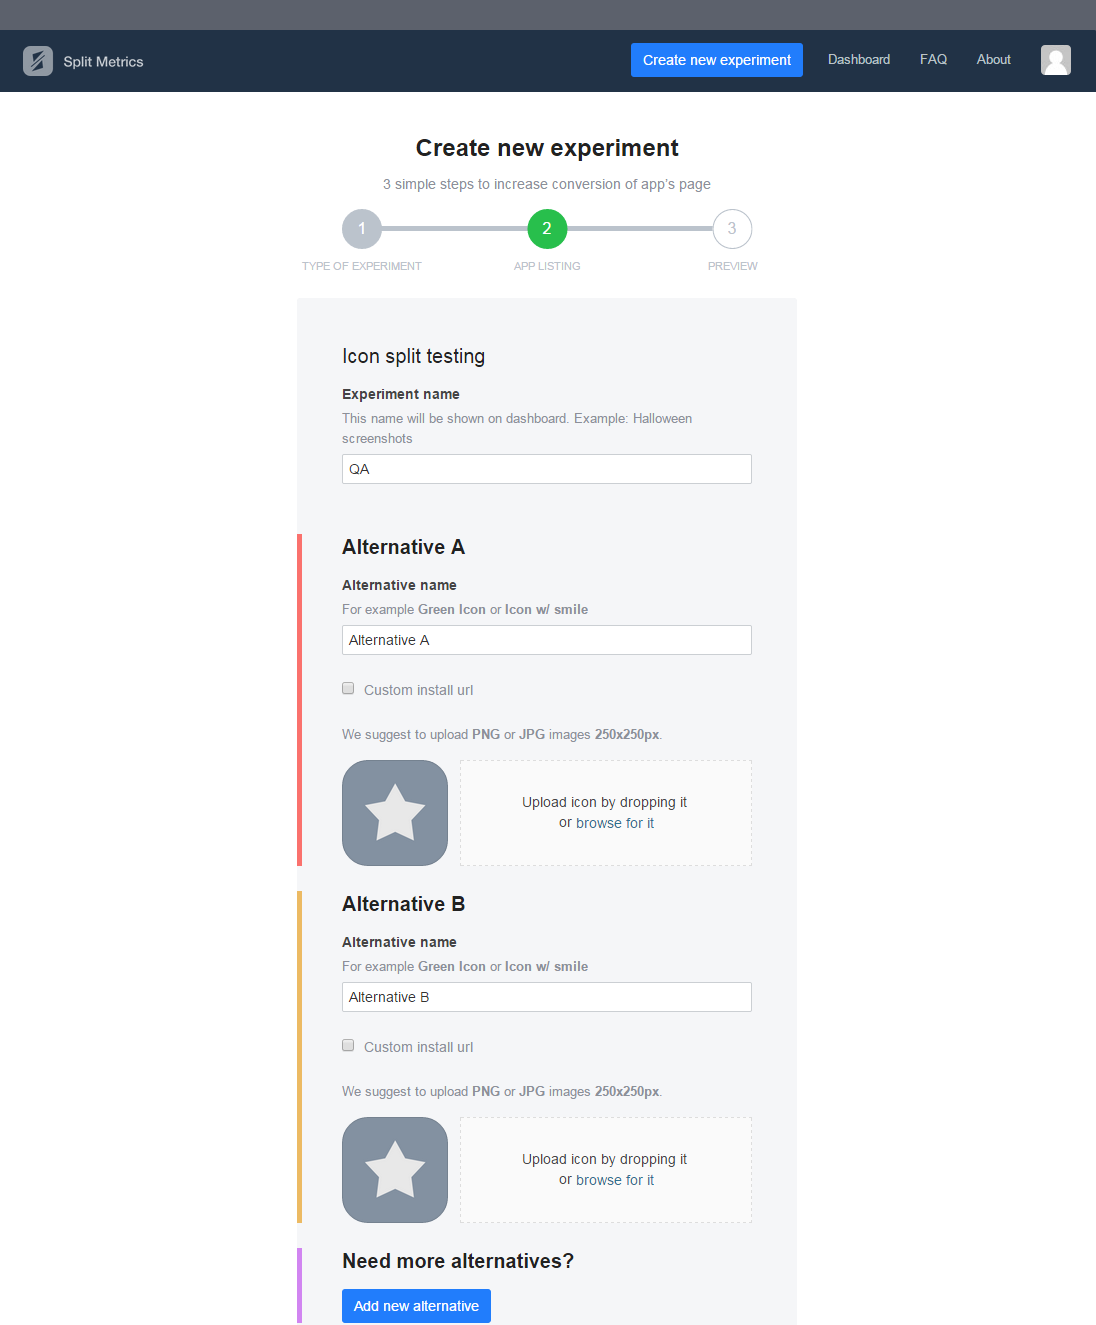The image size is (1096, 1325).
Task: Click the Split Metrics brand text
Action: click(103, 62)
